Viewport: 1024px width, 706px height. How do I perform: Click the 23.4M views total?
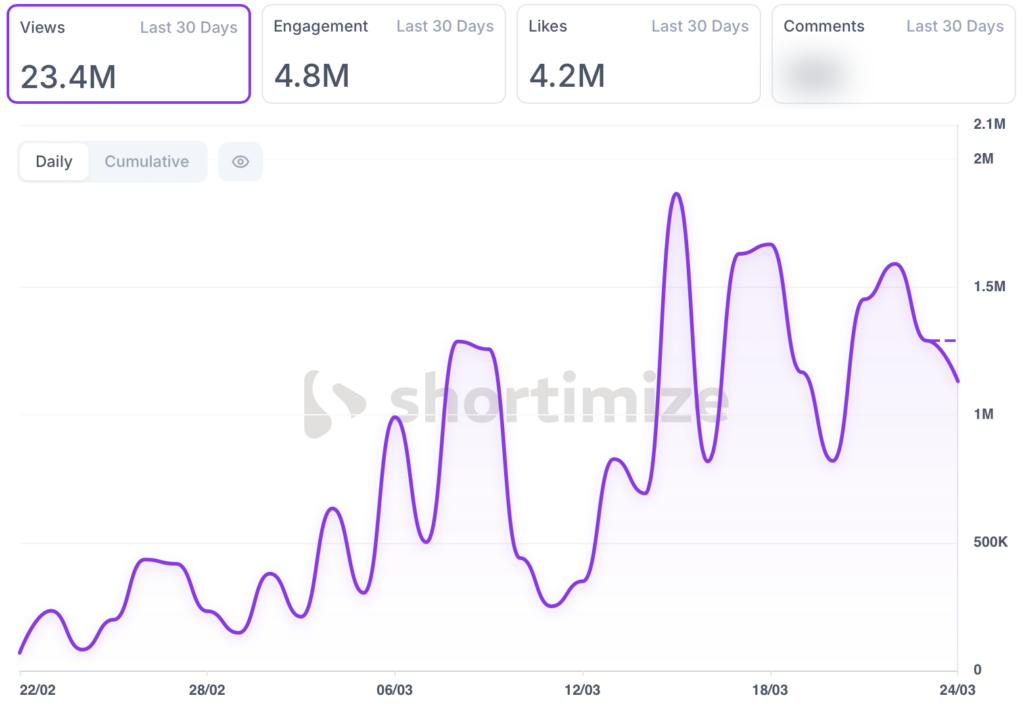(68, 76)
